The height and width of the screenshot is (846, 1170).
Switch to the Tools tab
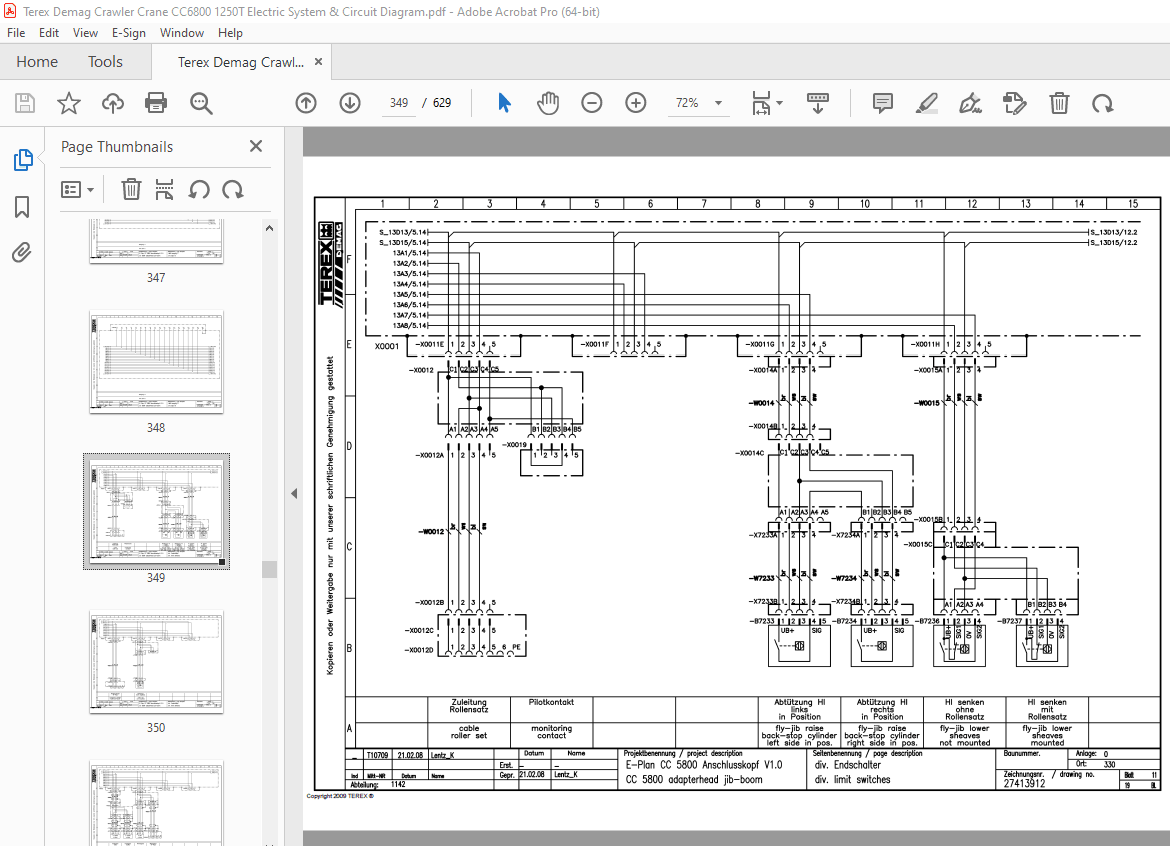tap(105, 61)
